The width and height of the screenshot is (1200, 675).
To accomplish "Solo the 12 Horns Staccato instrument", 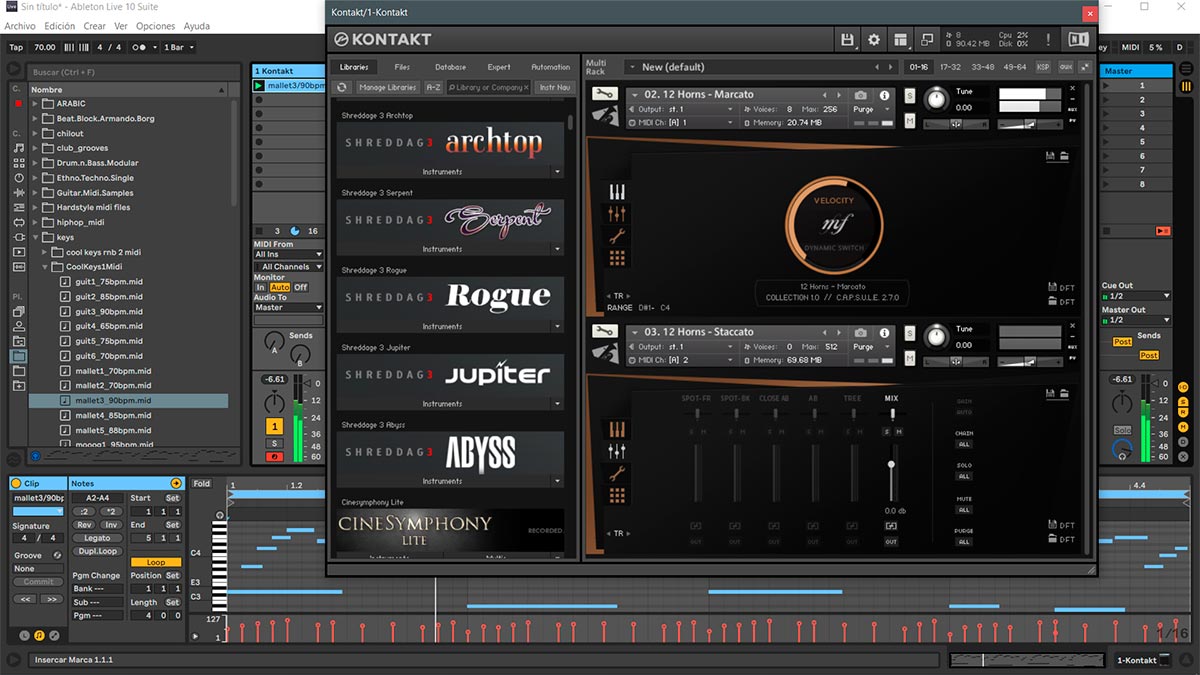I will point(910,332).
